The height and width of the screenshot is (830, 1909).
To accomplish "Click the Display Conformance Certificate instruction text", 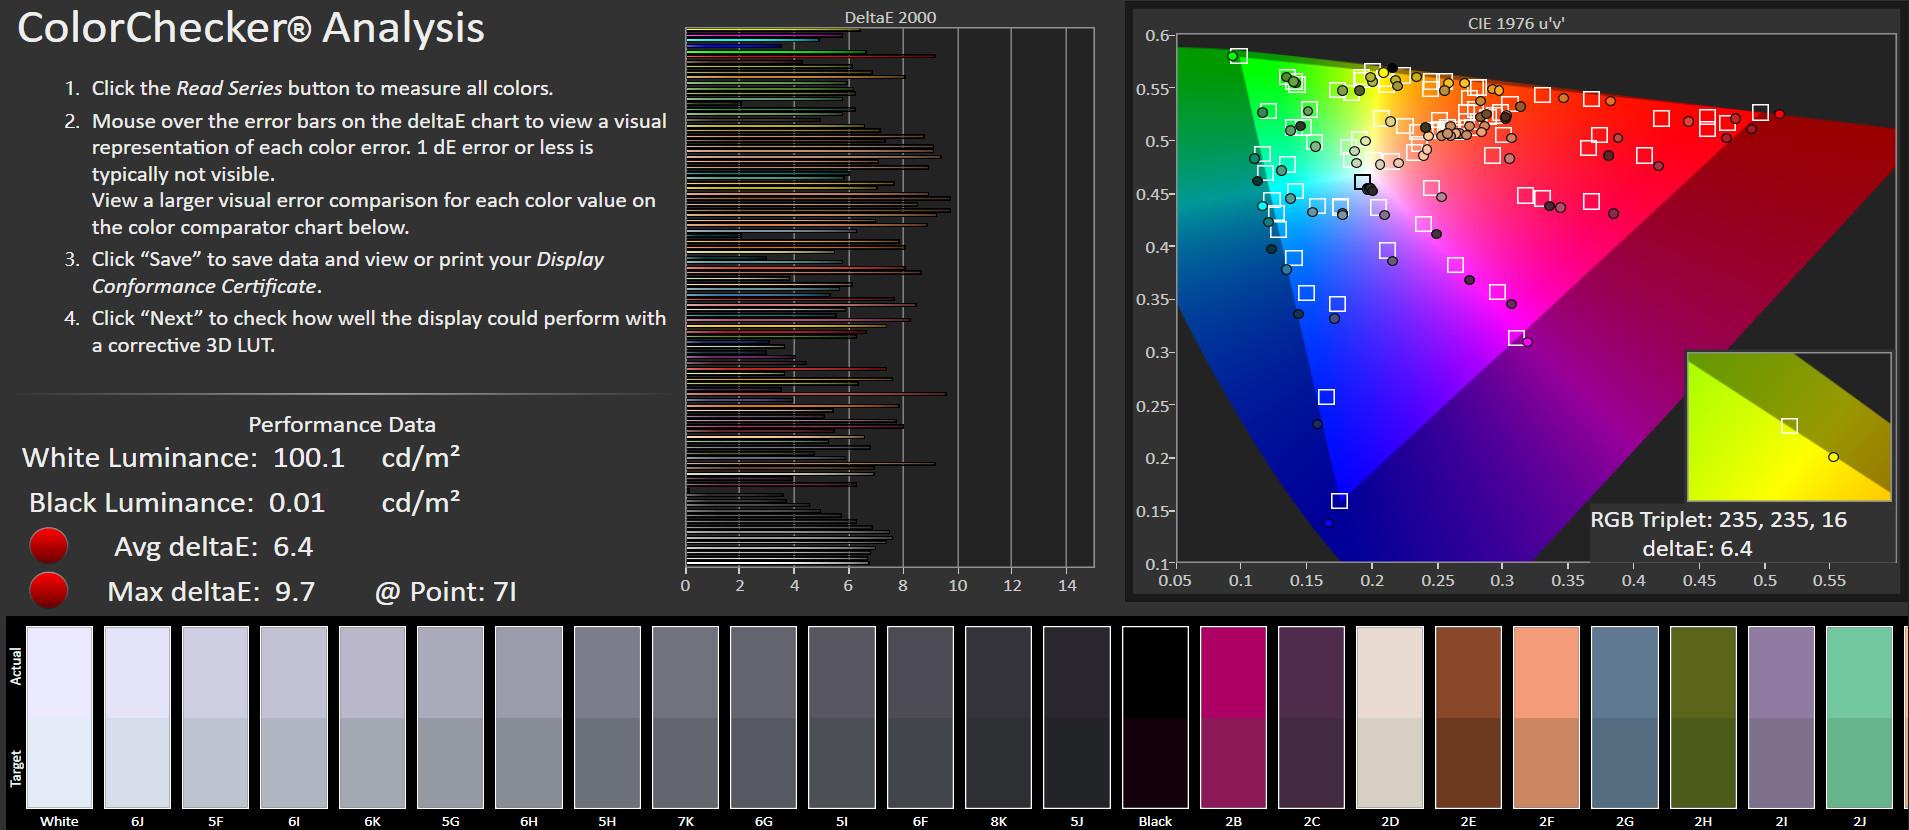I will tap(348, 272).
